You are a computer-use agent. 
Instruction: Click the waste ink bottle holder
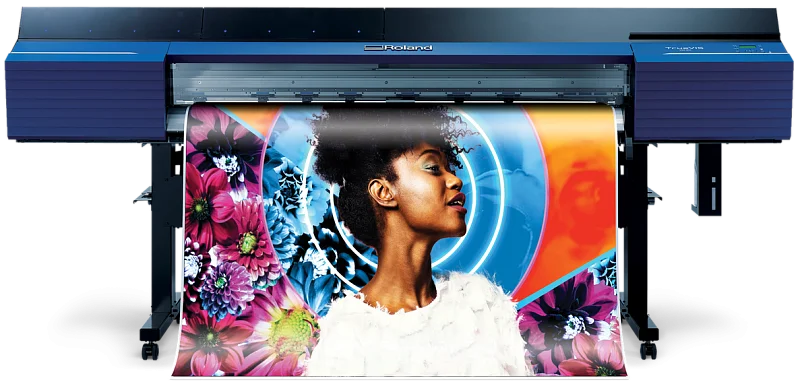(707, 178)
